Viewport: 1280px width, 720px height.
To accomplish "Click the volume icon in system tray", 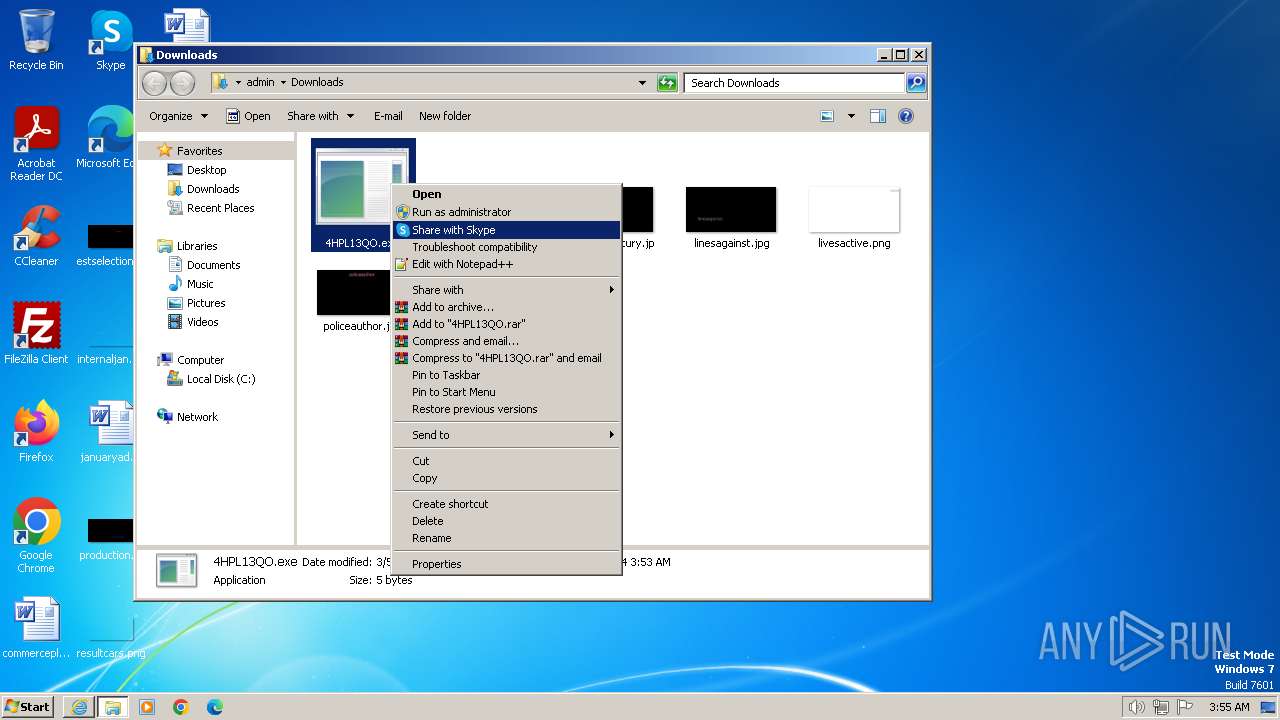I will click(x=1136, y=707).
